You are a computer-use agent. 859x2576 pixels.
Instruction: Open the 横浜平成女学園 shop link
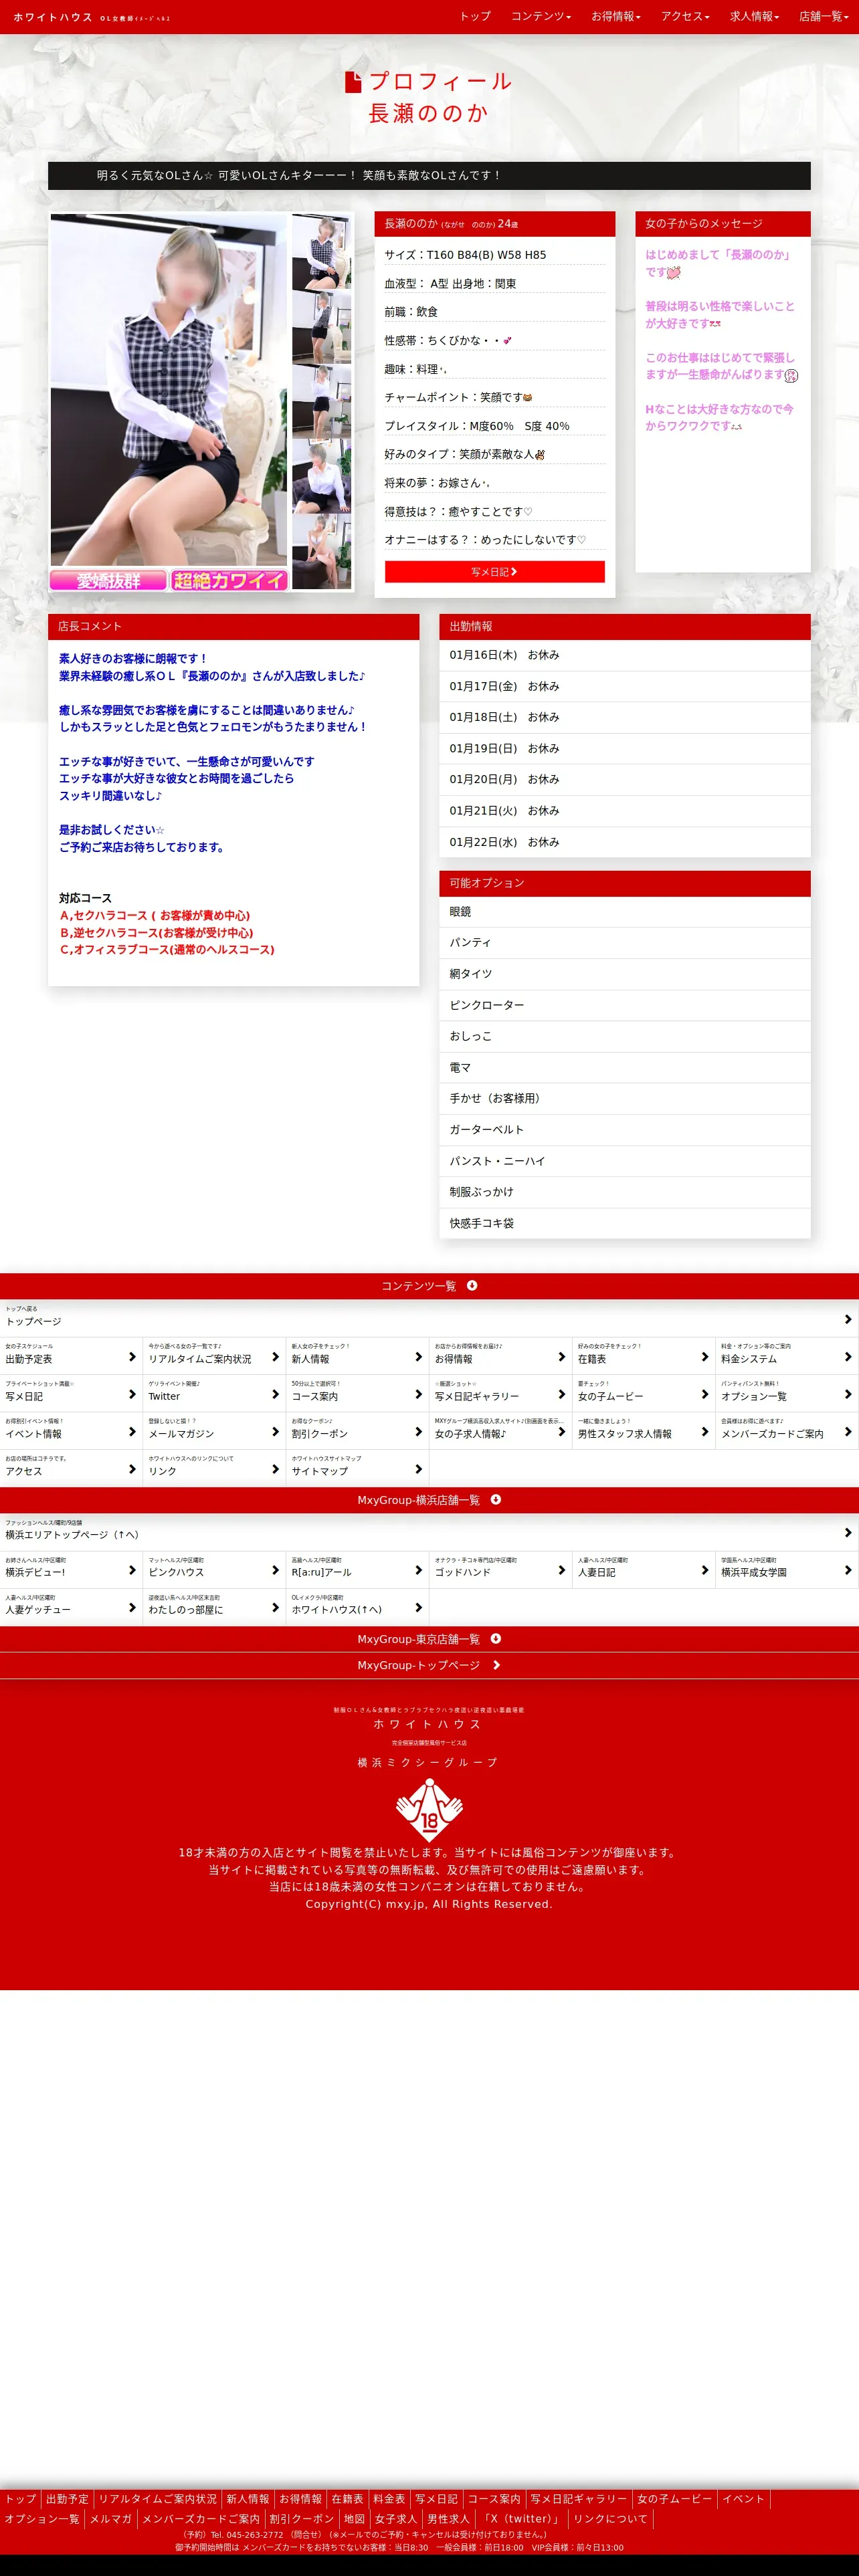point(787,1570)
